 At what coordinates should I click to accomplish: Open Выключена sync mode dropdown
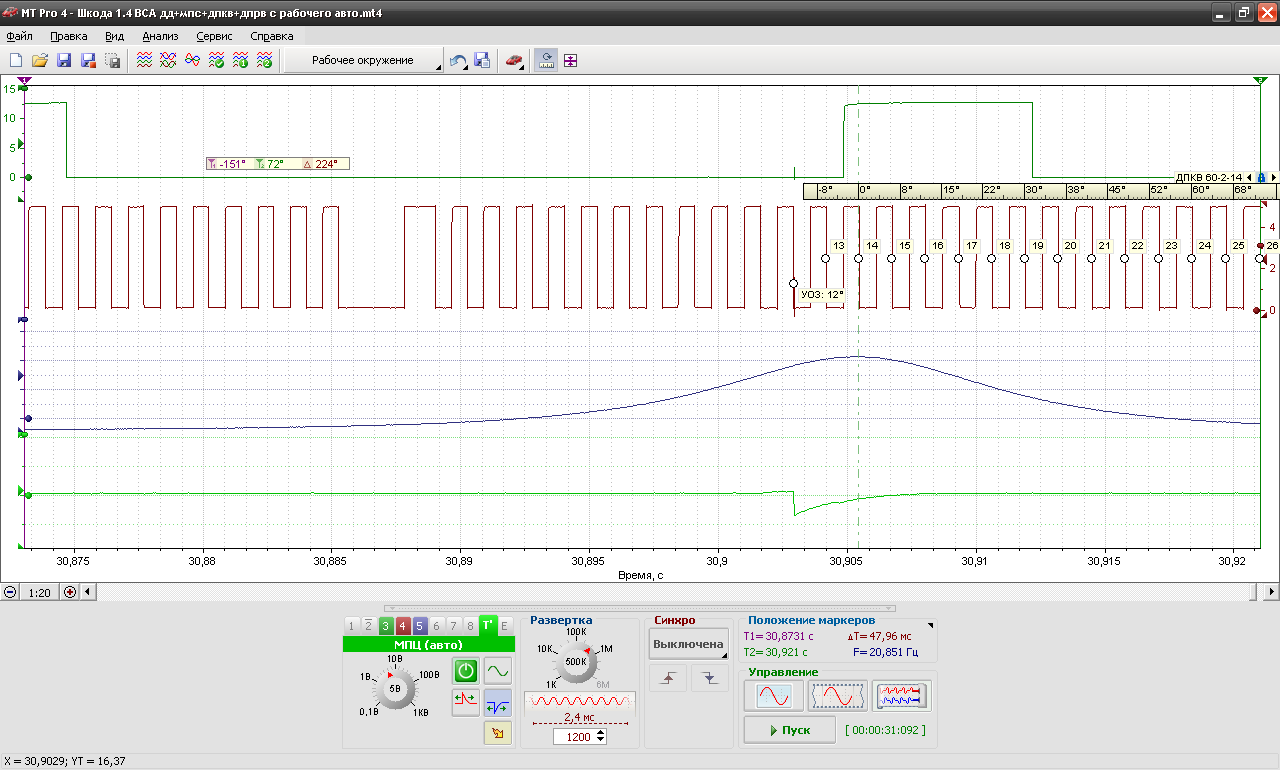coord(688,644)
